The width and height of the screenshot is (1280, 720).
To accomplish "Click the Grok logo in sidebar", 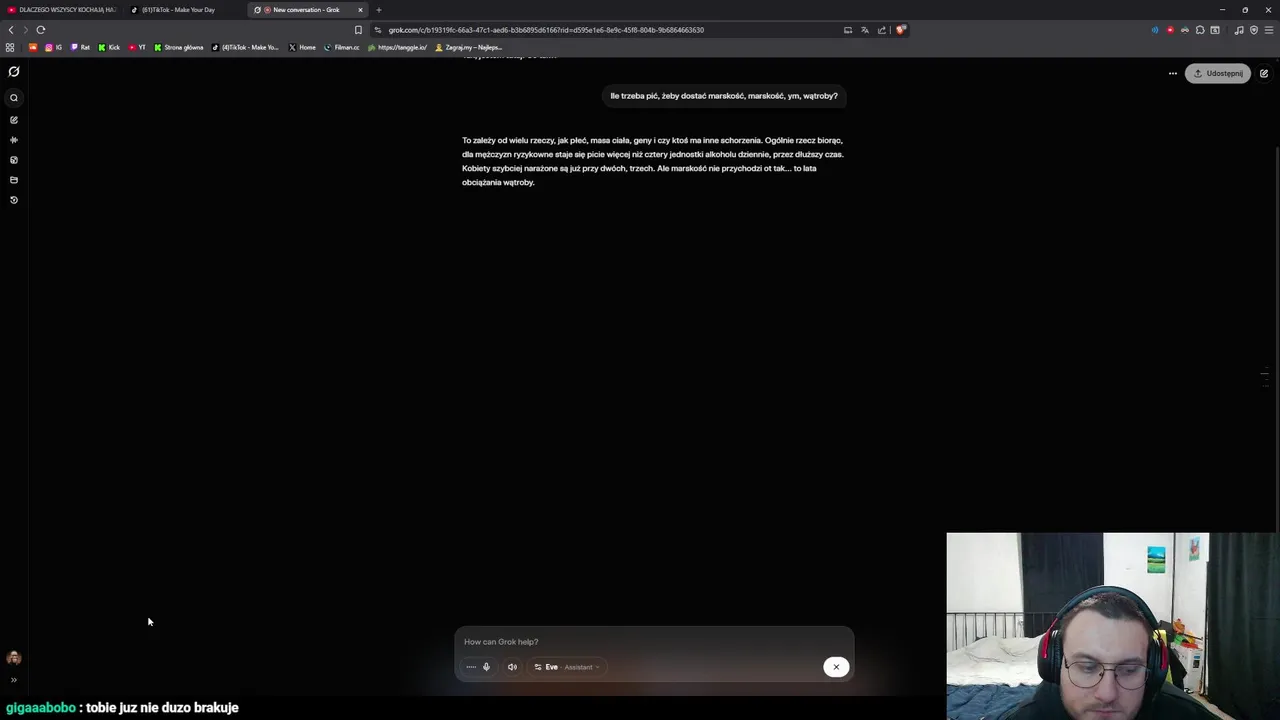I will 14,72.
